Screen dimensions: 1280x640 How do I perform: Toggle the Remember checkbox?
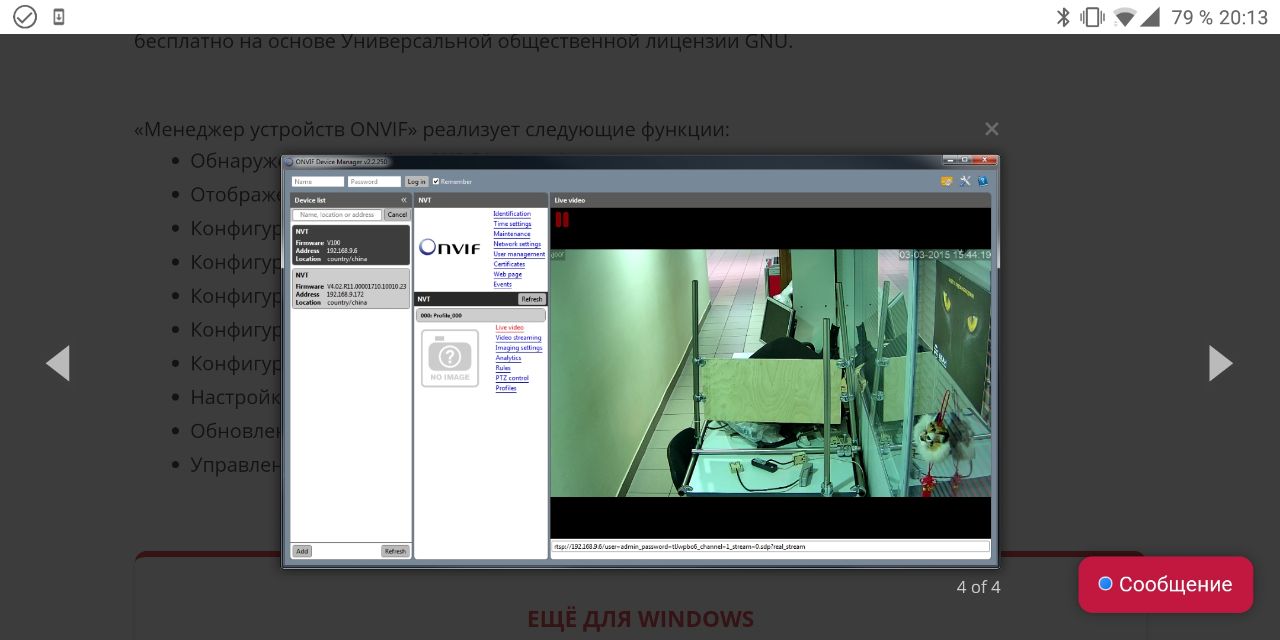click(435, 182)
